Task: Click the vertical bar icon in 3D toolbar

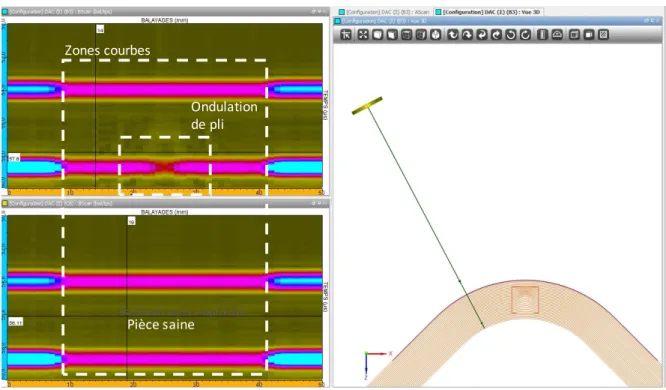Action: tap(542, 35)
